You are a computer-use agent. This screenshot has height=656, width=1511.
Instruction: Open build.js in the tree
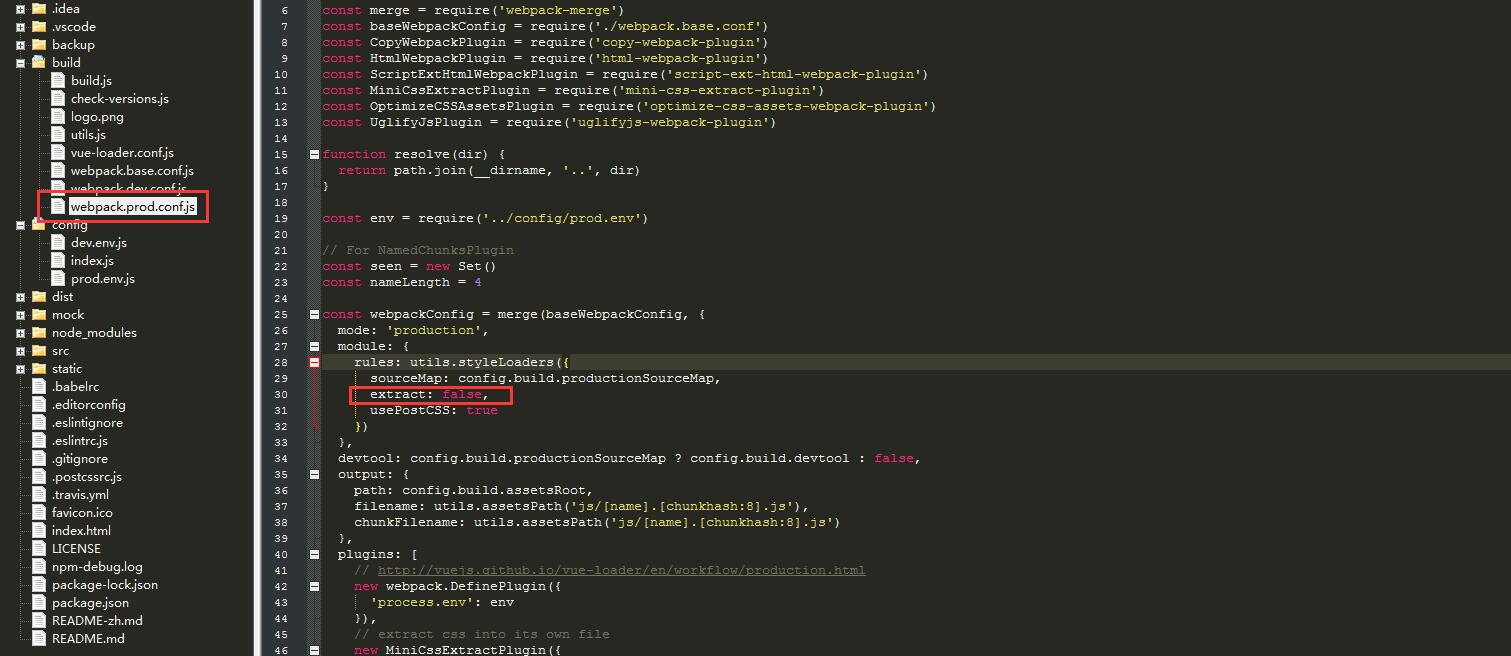click(91, 80)
